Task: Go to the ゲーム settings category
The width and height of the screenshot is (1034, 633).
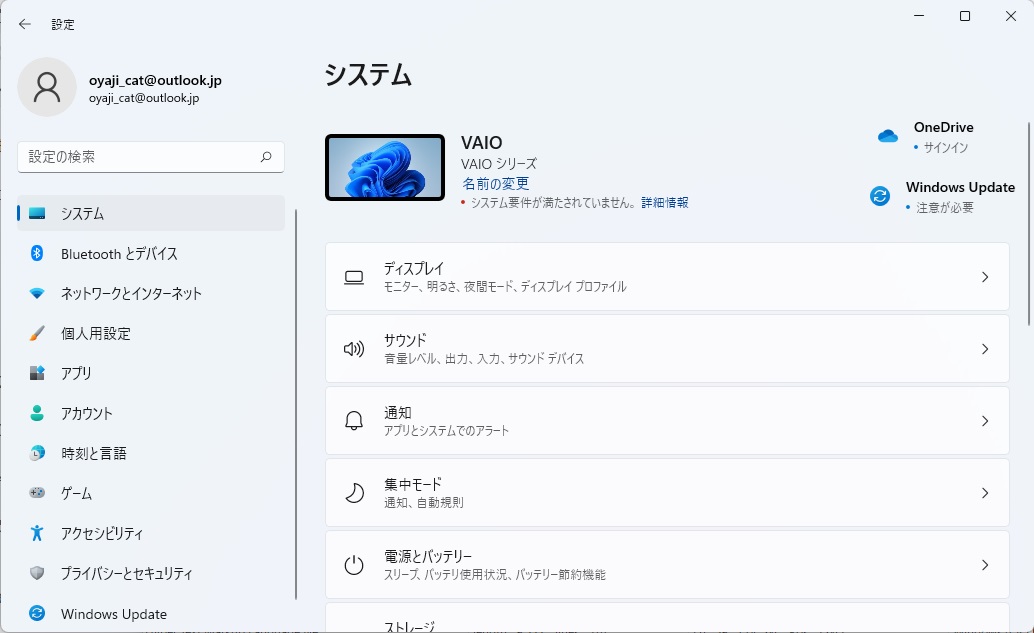Action: click(151, 493)
